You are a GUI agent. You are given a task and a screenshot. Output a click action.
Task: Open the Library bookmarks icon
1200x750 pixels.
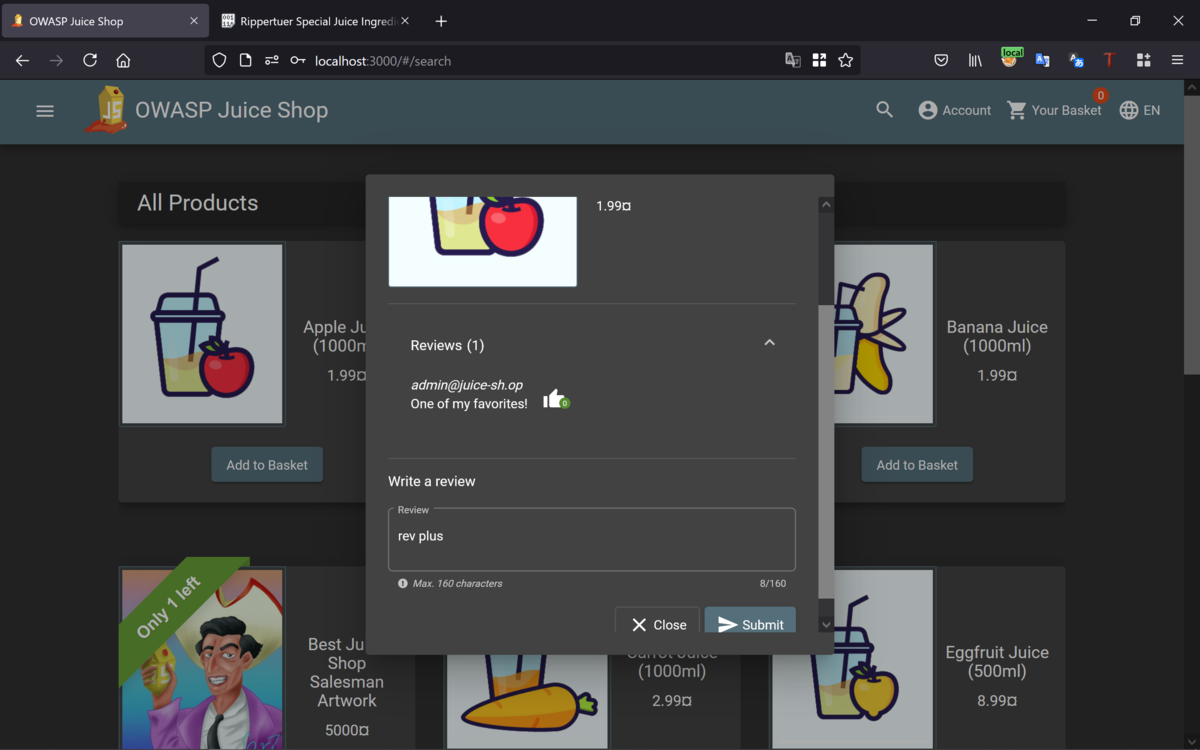click(x=975, y=61)
